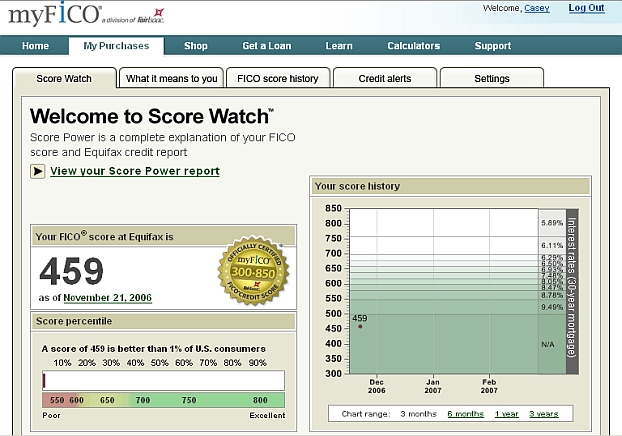Click the gold officially certified myFICO seal

pos(253,271)
